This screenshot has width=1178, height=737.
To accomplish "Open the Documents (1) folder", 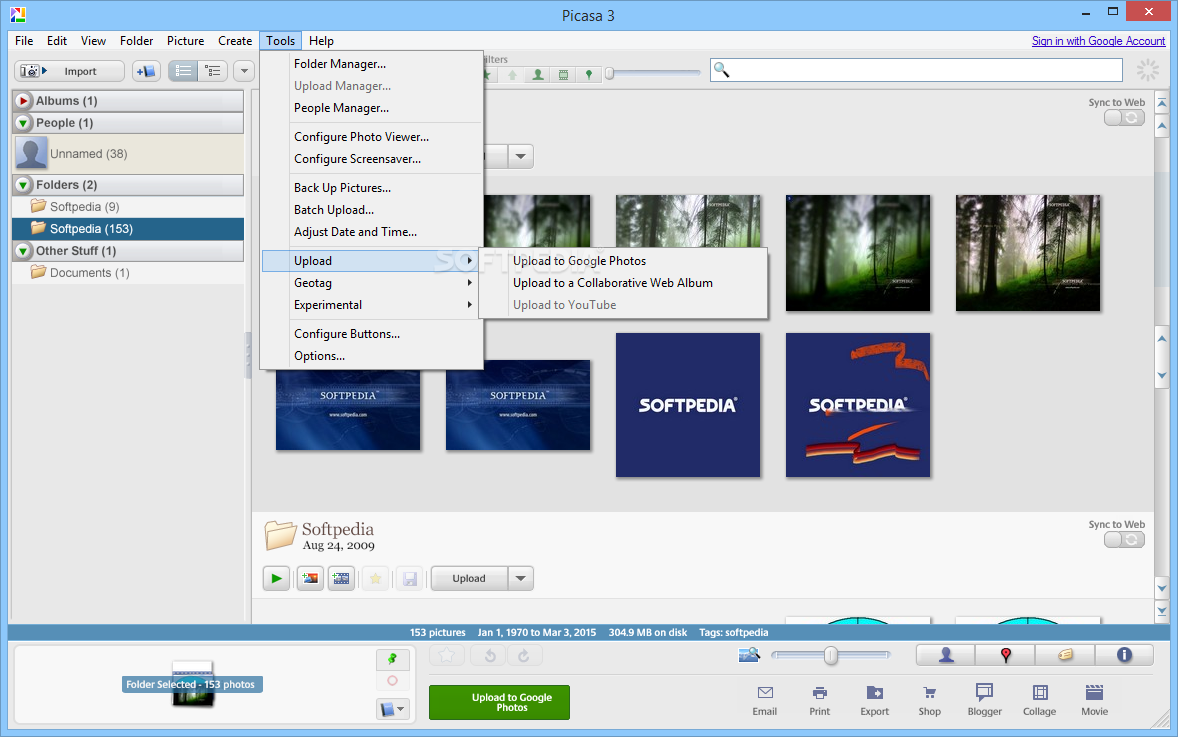I will (128, 273).
